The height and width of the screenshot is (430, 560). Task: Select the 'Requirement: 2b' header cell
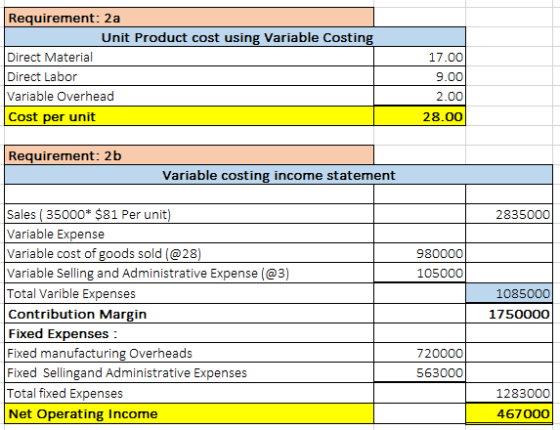[x=189, y=155]
